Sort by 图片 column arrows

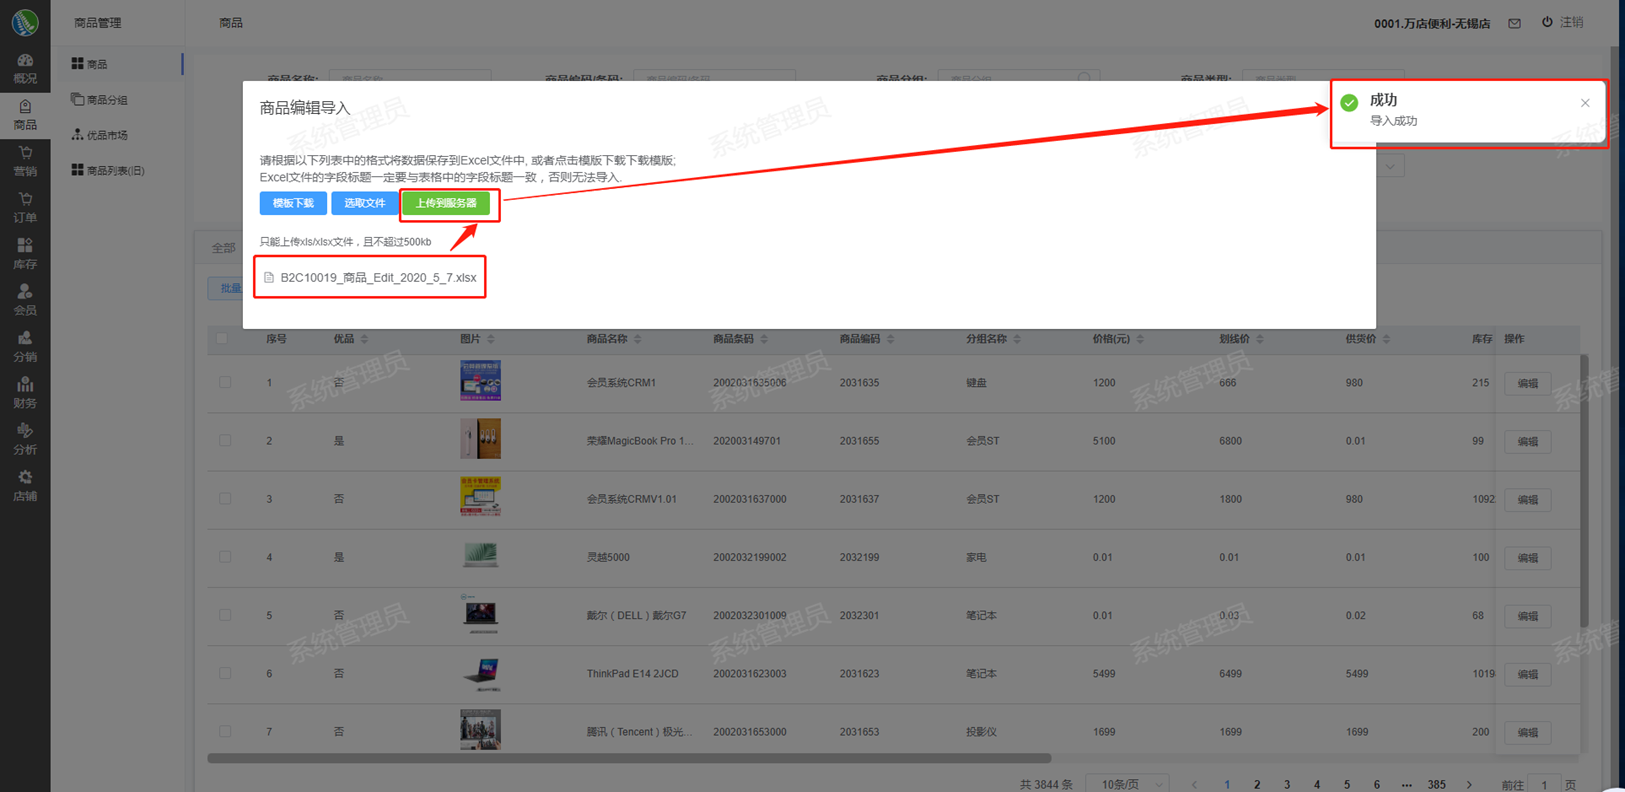[491, 339]
